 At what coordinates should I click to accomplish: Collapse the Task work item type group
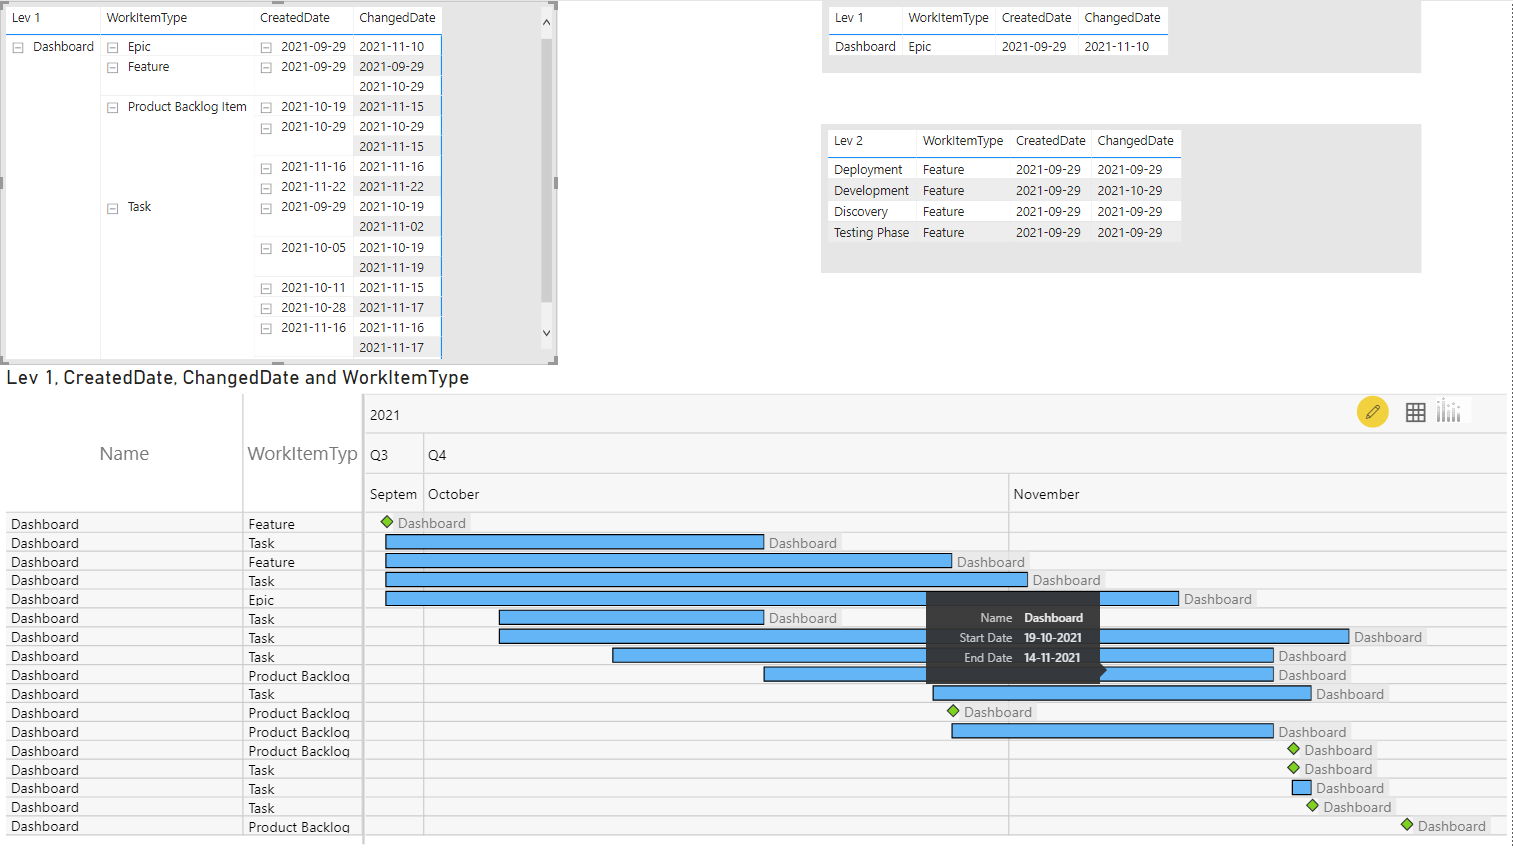click(112, 207)
